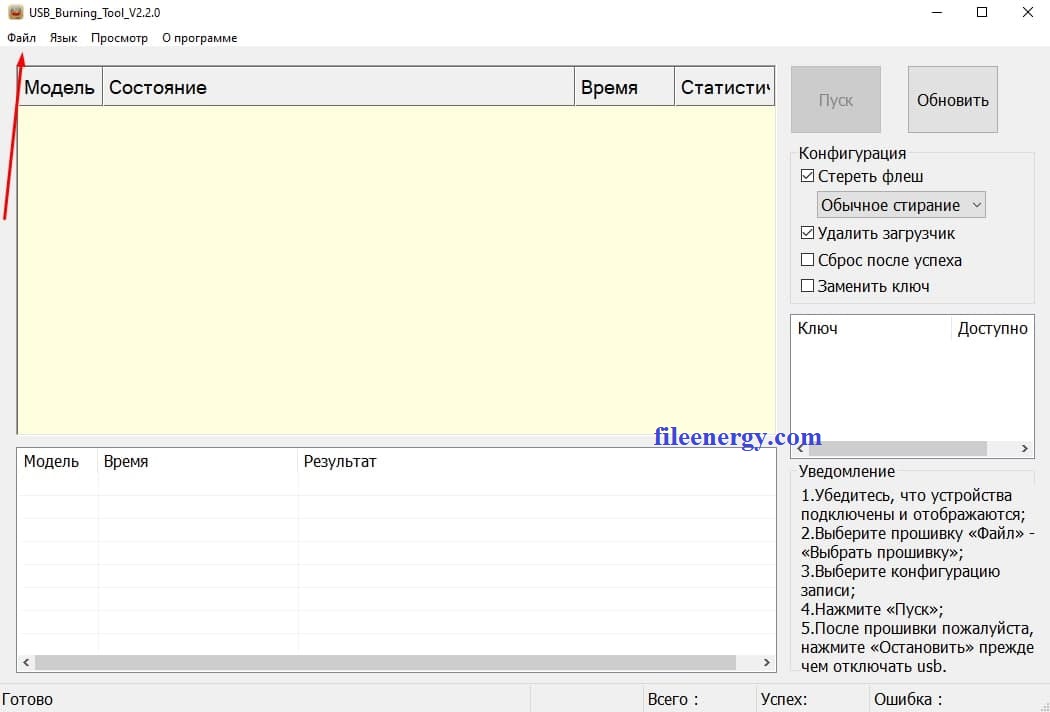The image size is (1050, 712).
Task: Enable the Сброс после успеха checkbox
Action: click(808, 260)
